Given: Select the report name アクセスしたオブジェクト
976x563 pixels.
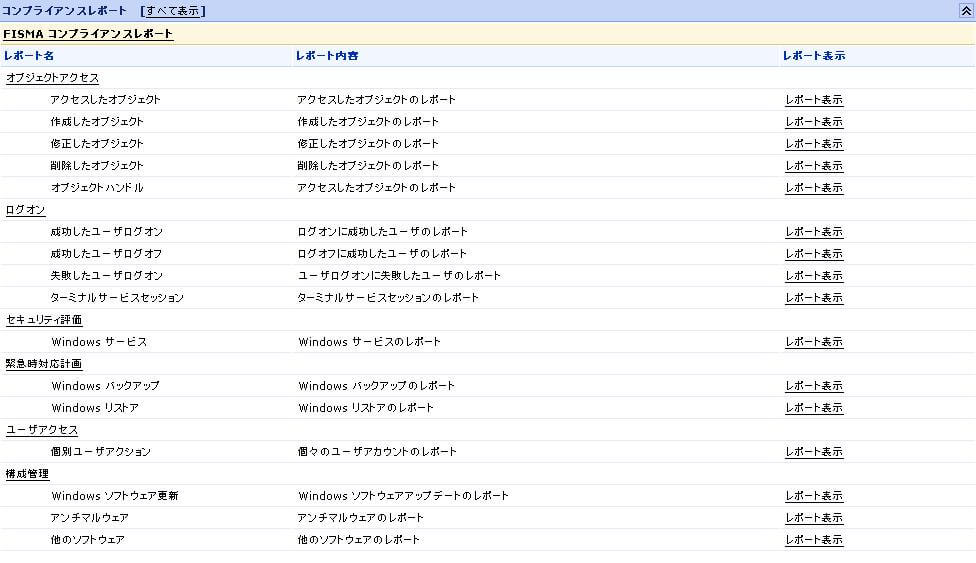Looking at the screenshot, I should point(105,100).
